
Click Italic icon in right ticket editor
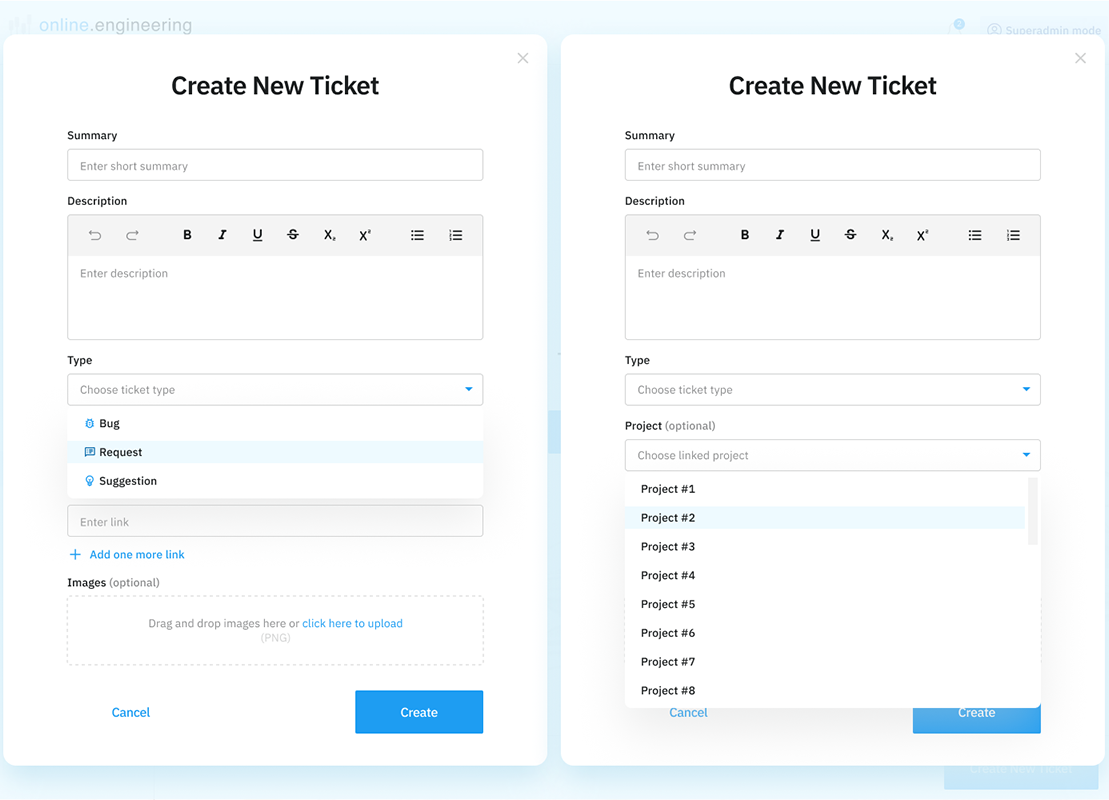(779, 235)
